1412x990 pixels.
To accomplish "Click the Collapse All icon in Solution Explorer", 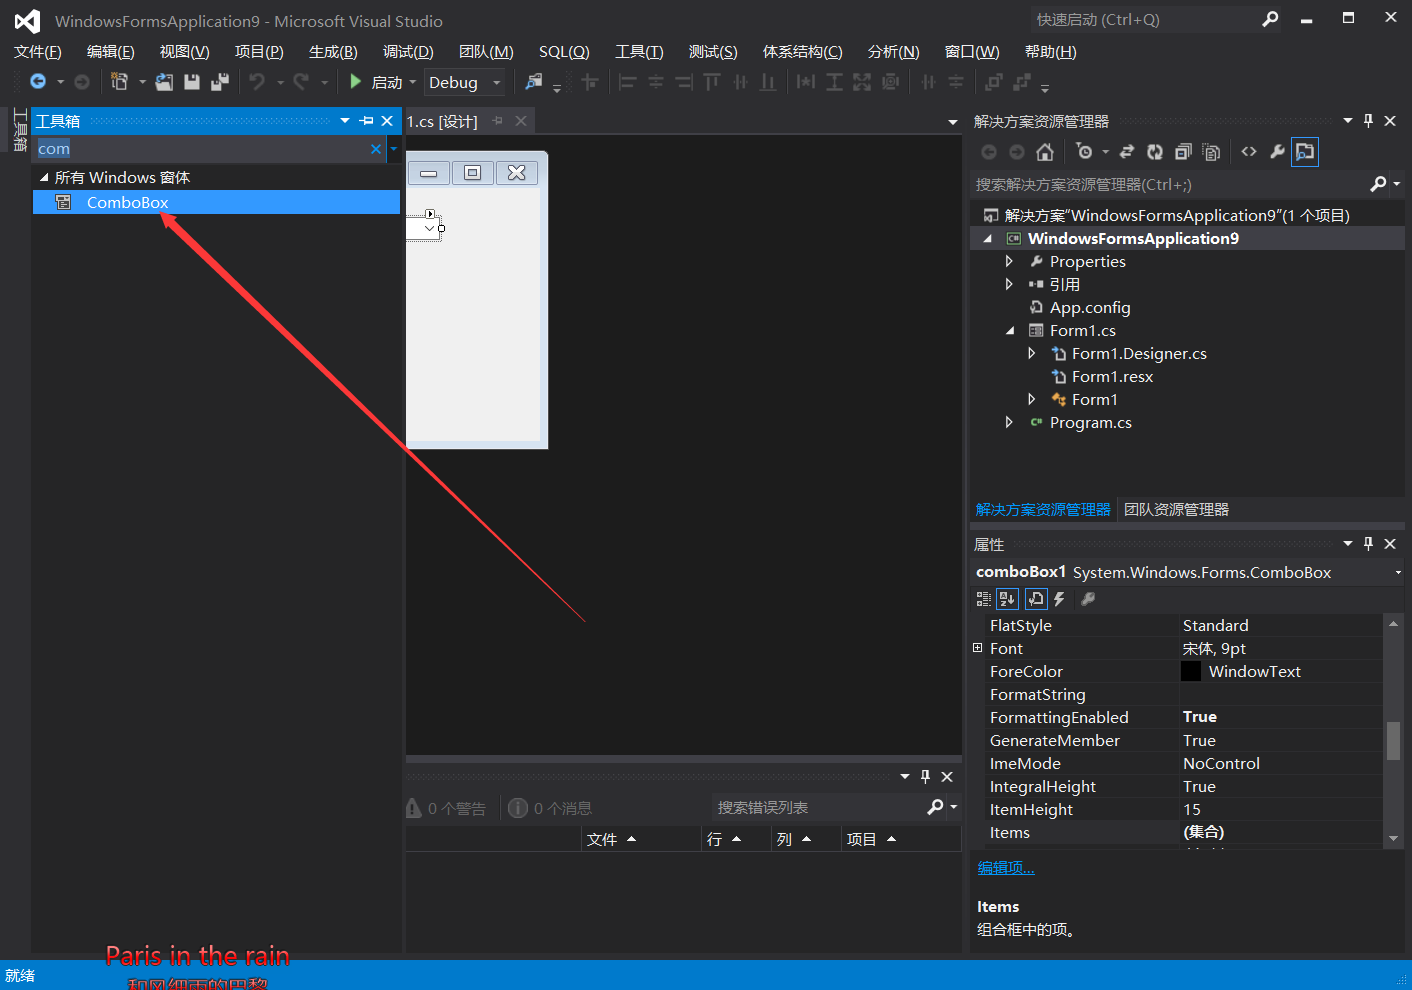I will (x=1183, y=152).
